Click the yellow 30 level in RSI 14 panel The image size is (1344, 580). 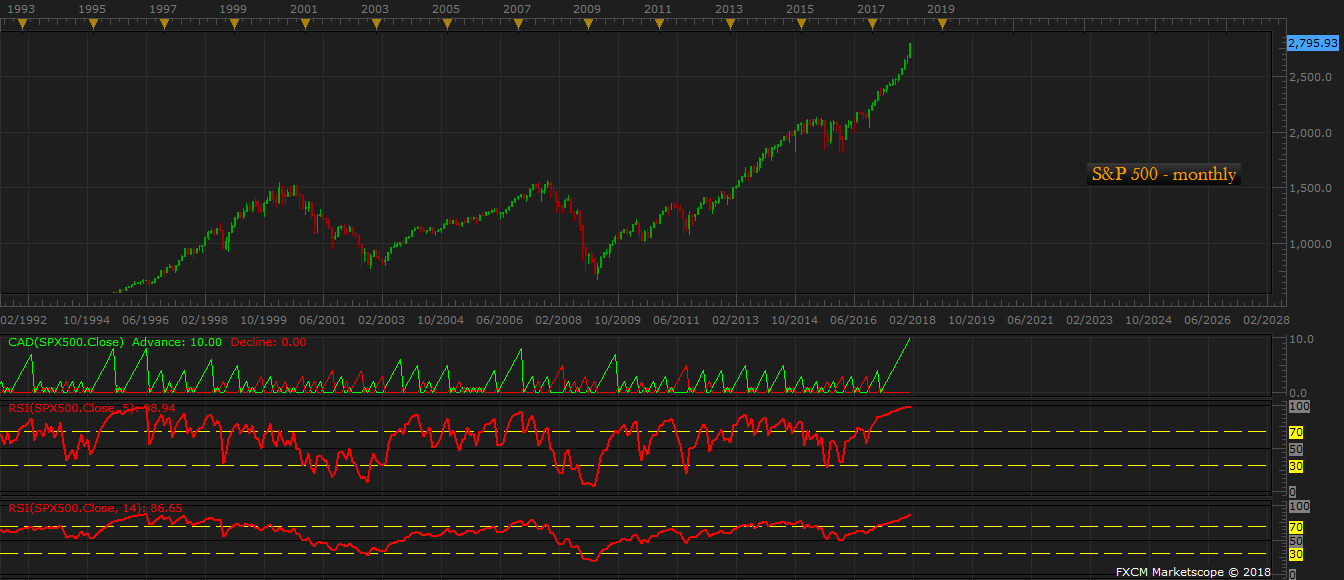coord(1295,554)
